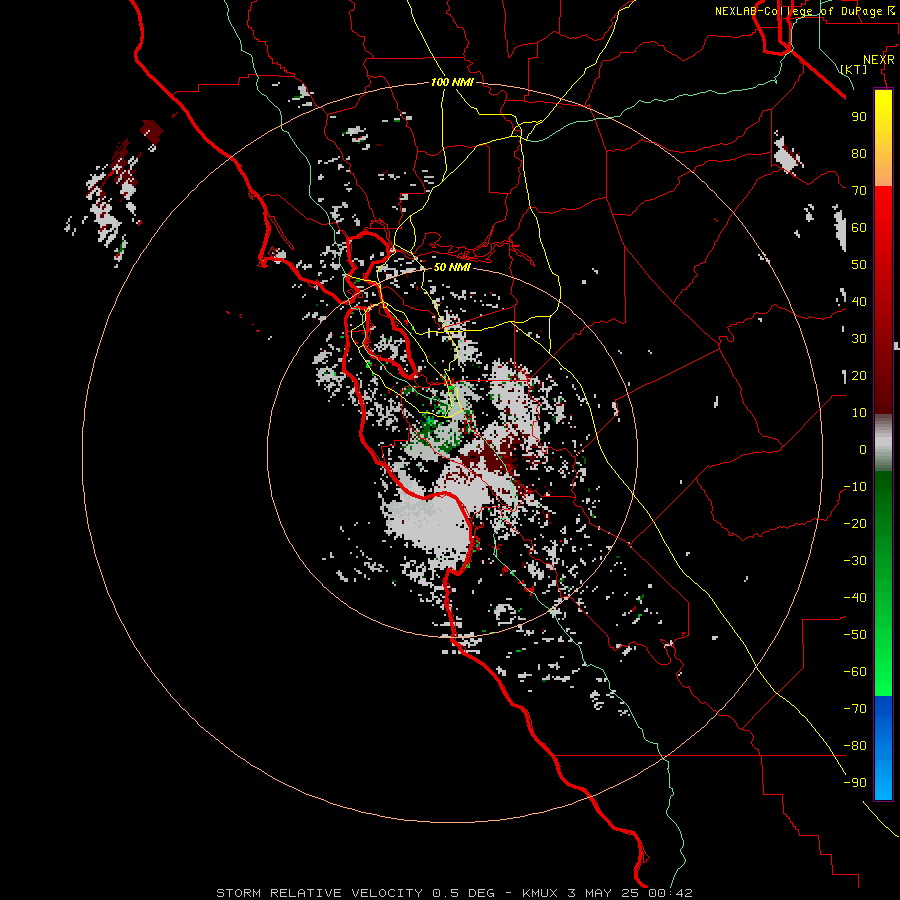
Task: Select the -20 value on velocity scale
Action: (855, 523)
